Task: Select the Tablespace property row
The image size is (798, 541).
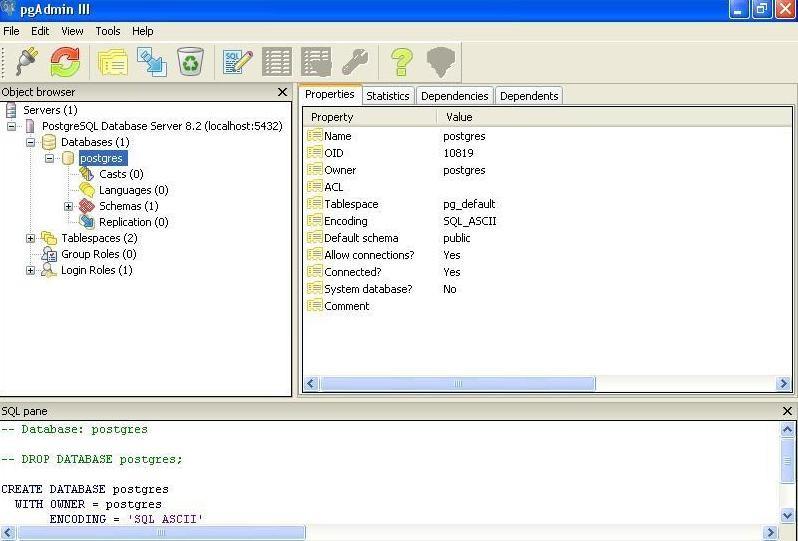Action: pyautogui.click(x=548, y=204)
